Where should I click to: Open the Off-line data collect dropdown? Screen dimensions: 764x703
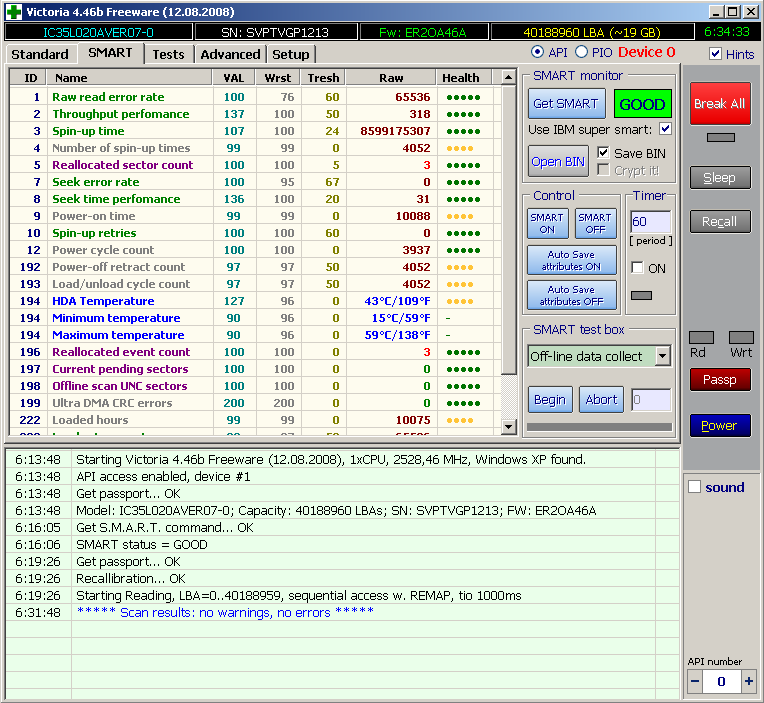pos(663,356)
